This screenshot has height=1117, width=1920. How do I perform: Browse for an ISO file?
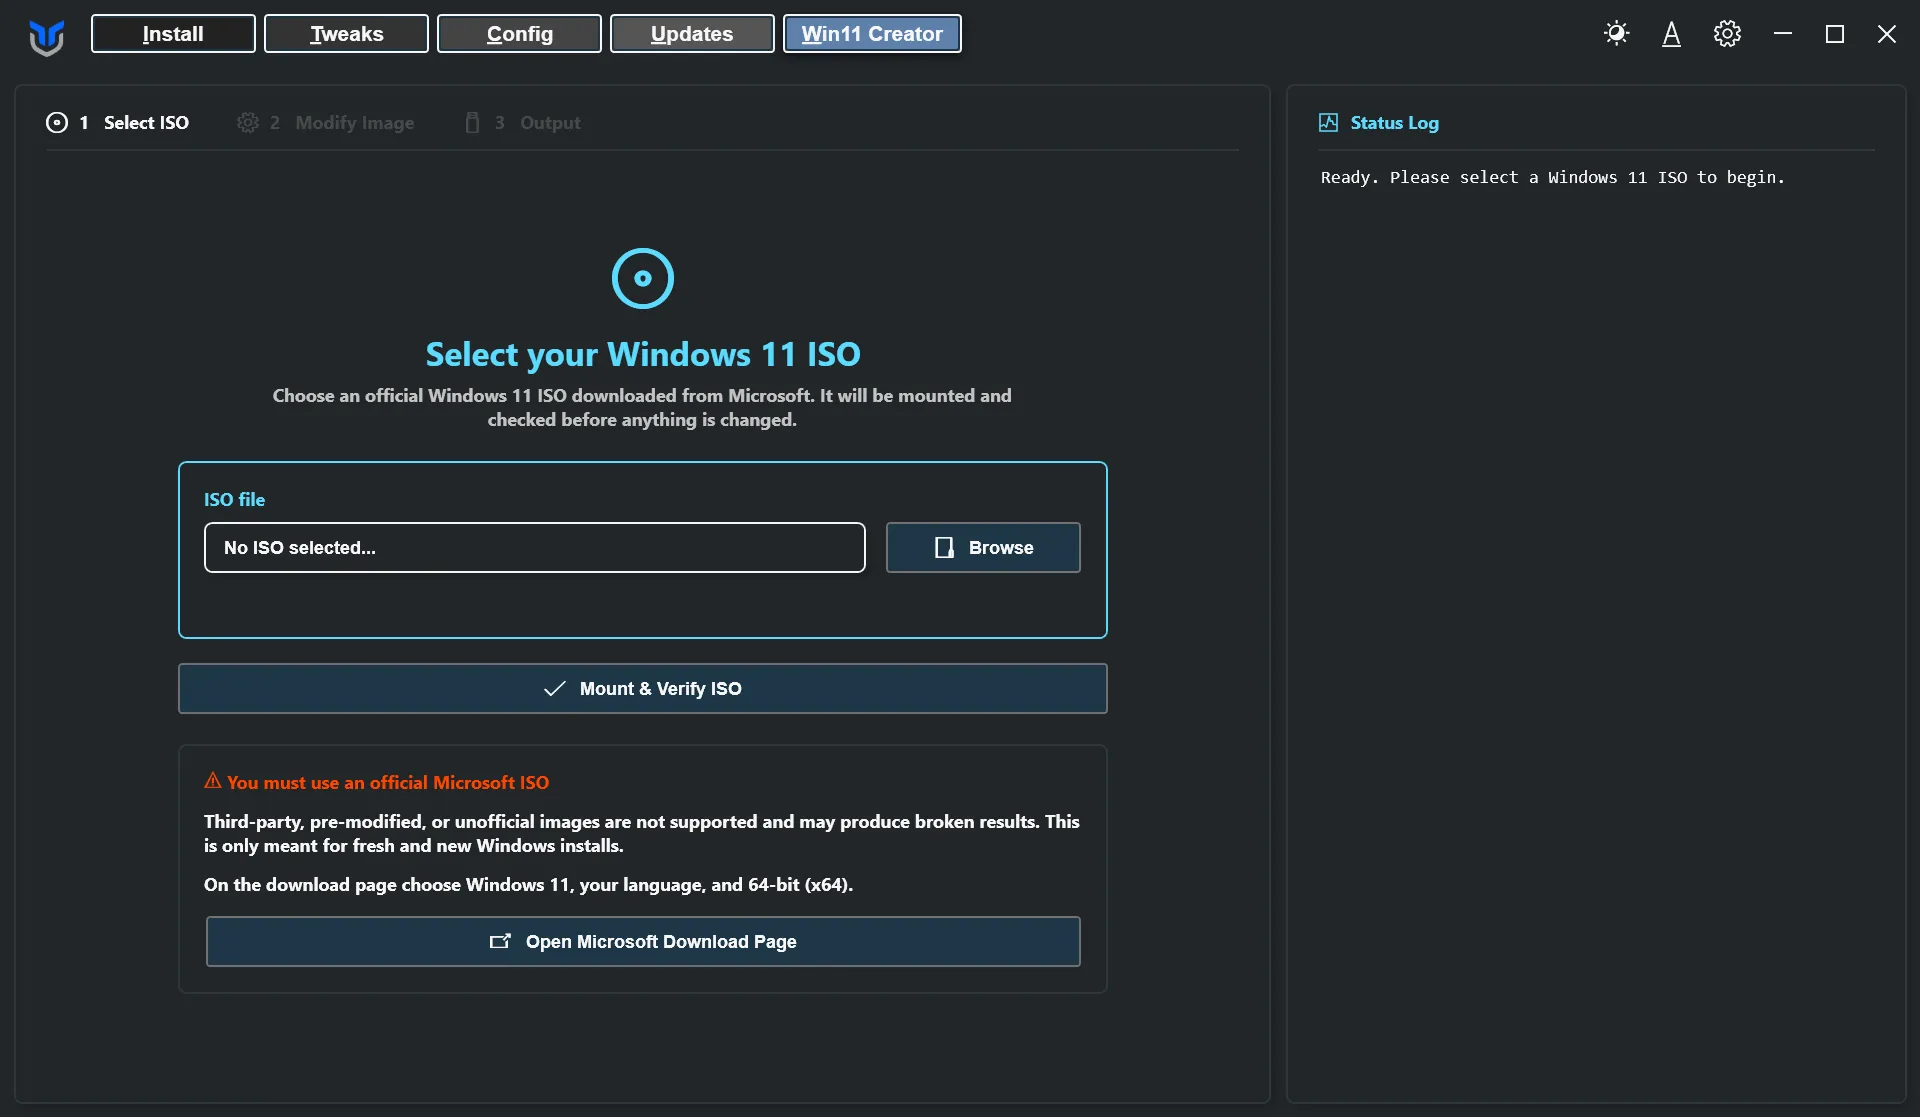983,547
